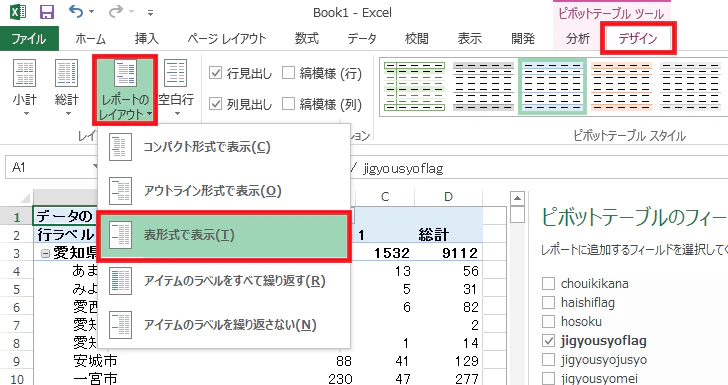This screenshot has width=728, height=385.
Task: Click the cell with value 230
Action: [x=340, y=378]
